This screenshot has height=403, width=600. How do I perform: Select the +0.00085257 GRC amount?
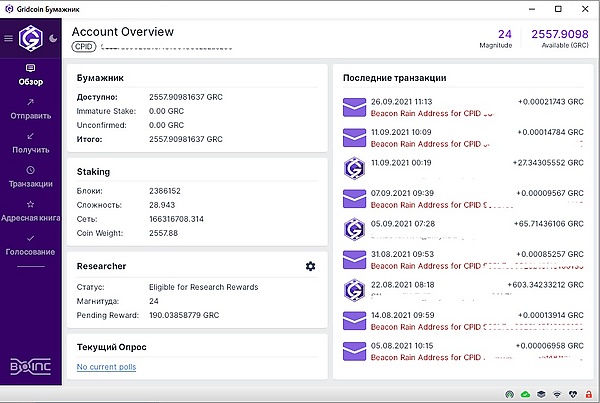(550, 254)
